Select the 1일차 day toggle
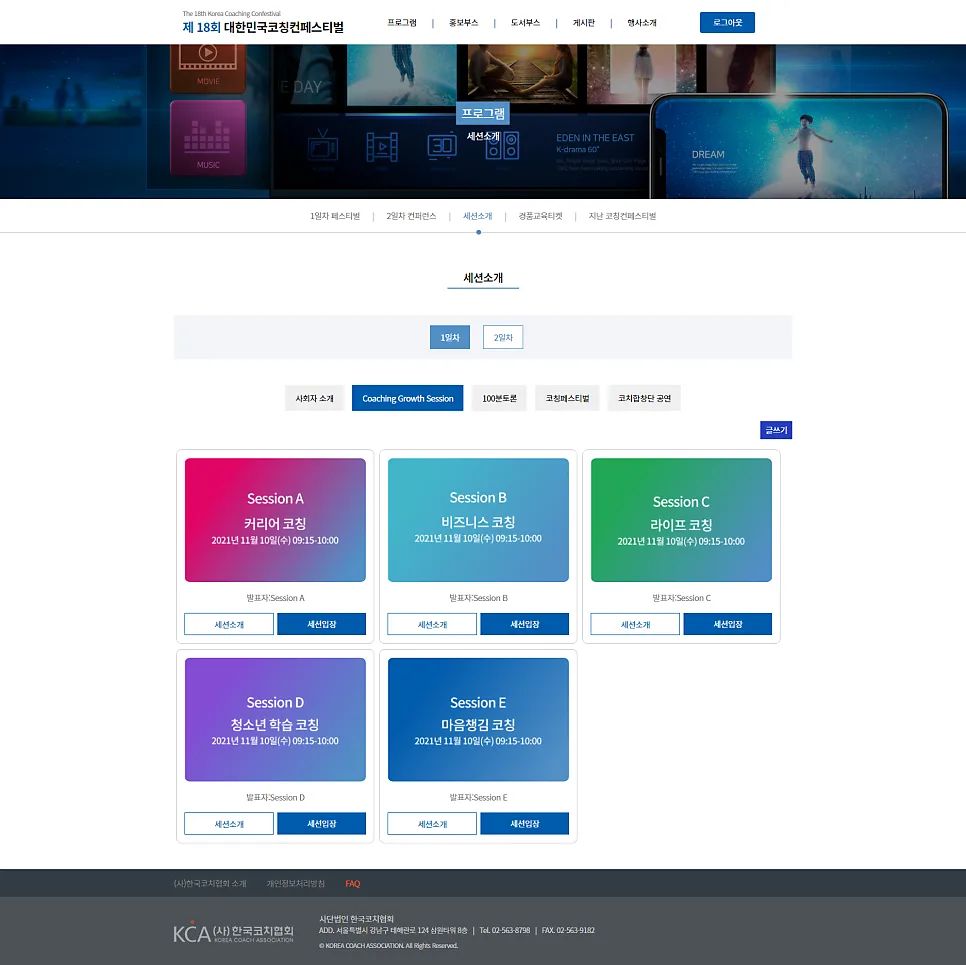The image size is (966, 965). click(x=450, y=337)
